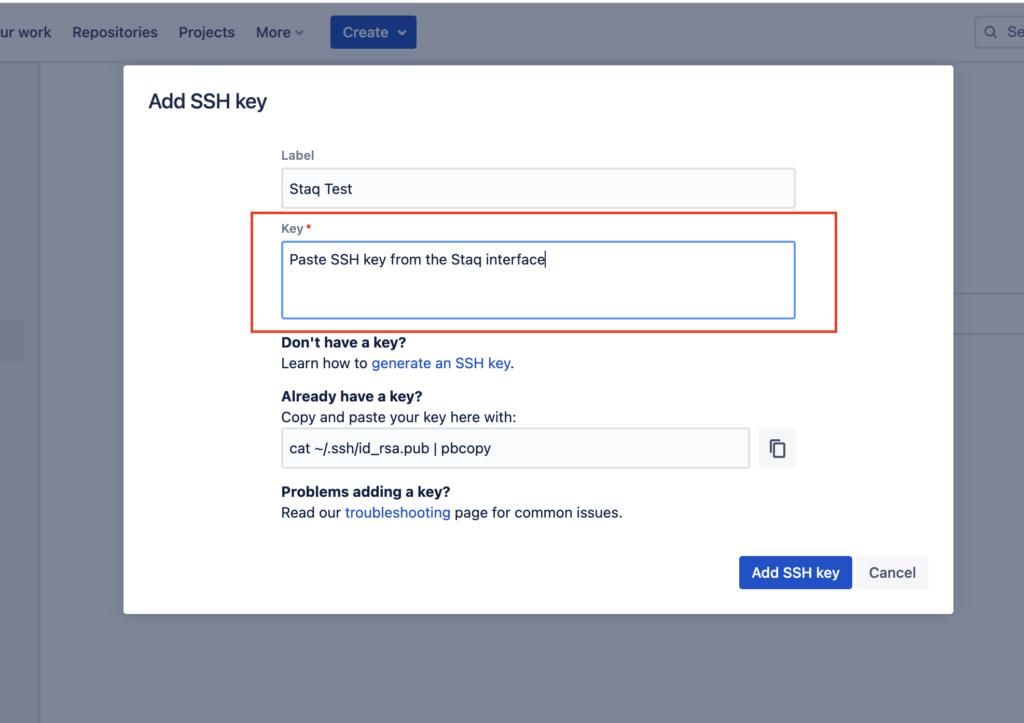The height and width of the screenshot is (723, 1024).
Task: Open the Repositories nav item
Action: point(115,32)
